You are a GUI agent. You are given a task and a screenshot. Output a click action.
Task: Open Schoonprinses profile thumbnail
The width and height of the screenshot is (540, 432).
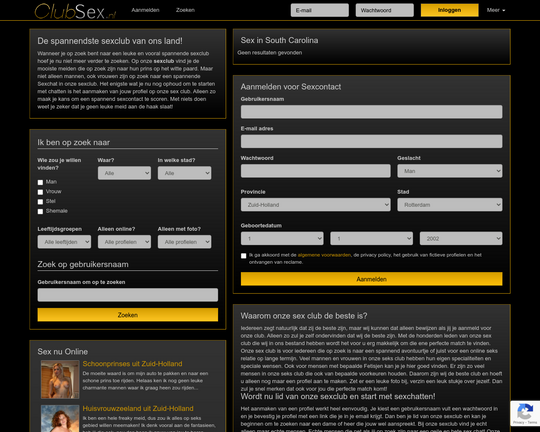pos(60,379)
